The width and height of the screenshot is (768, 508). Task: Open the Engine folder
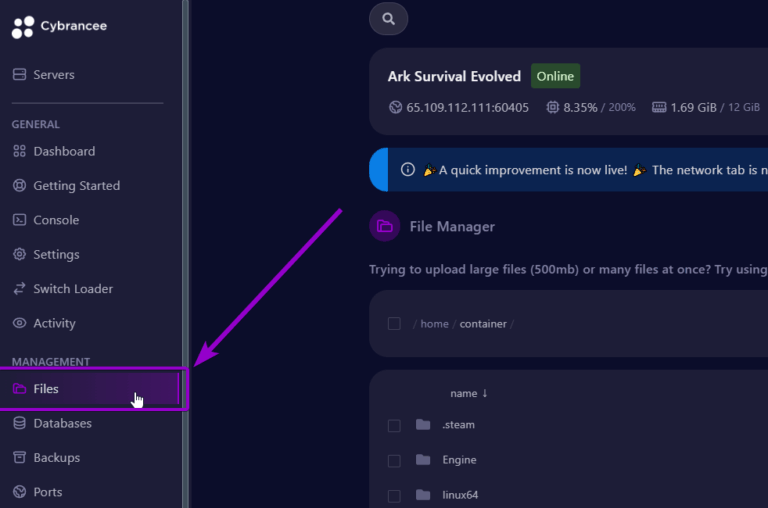pos(459,460)
